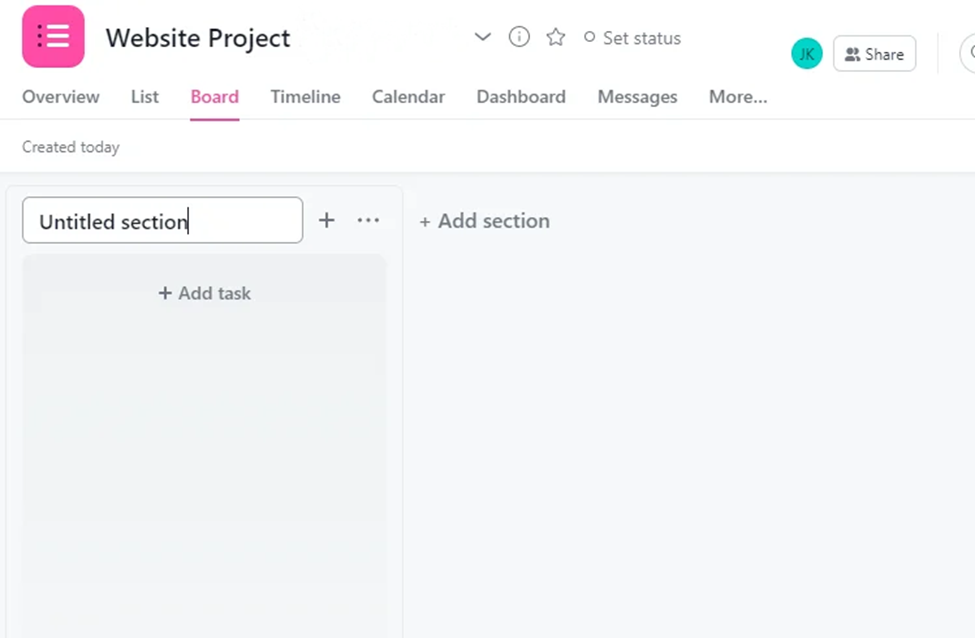Go to the Calendar tab
The width and height of the screenshot is (975, 638).
click(408, 97)
